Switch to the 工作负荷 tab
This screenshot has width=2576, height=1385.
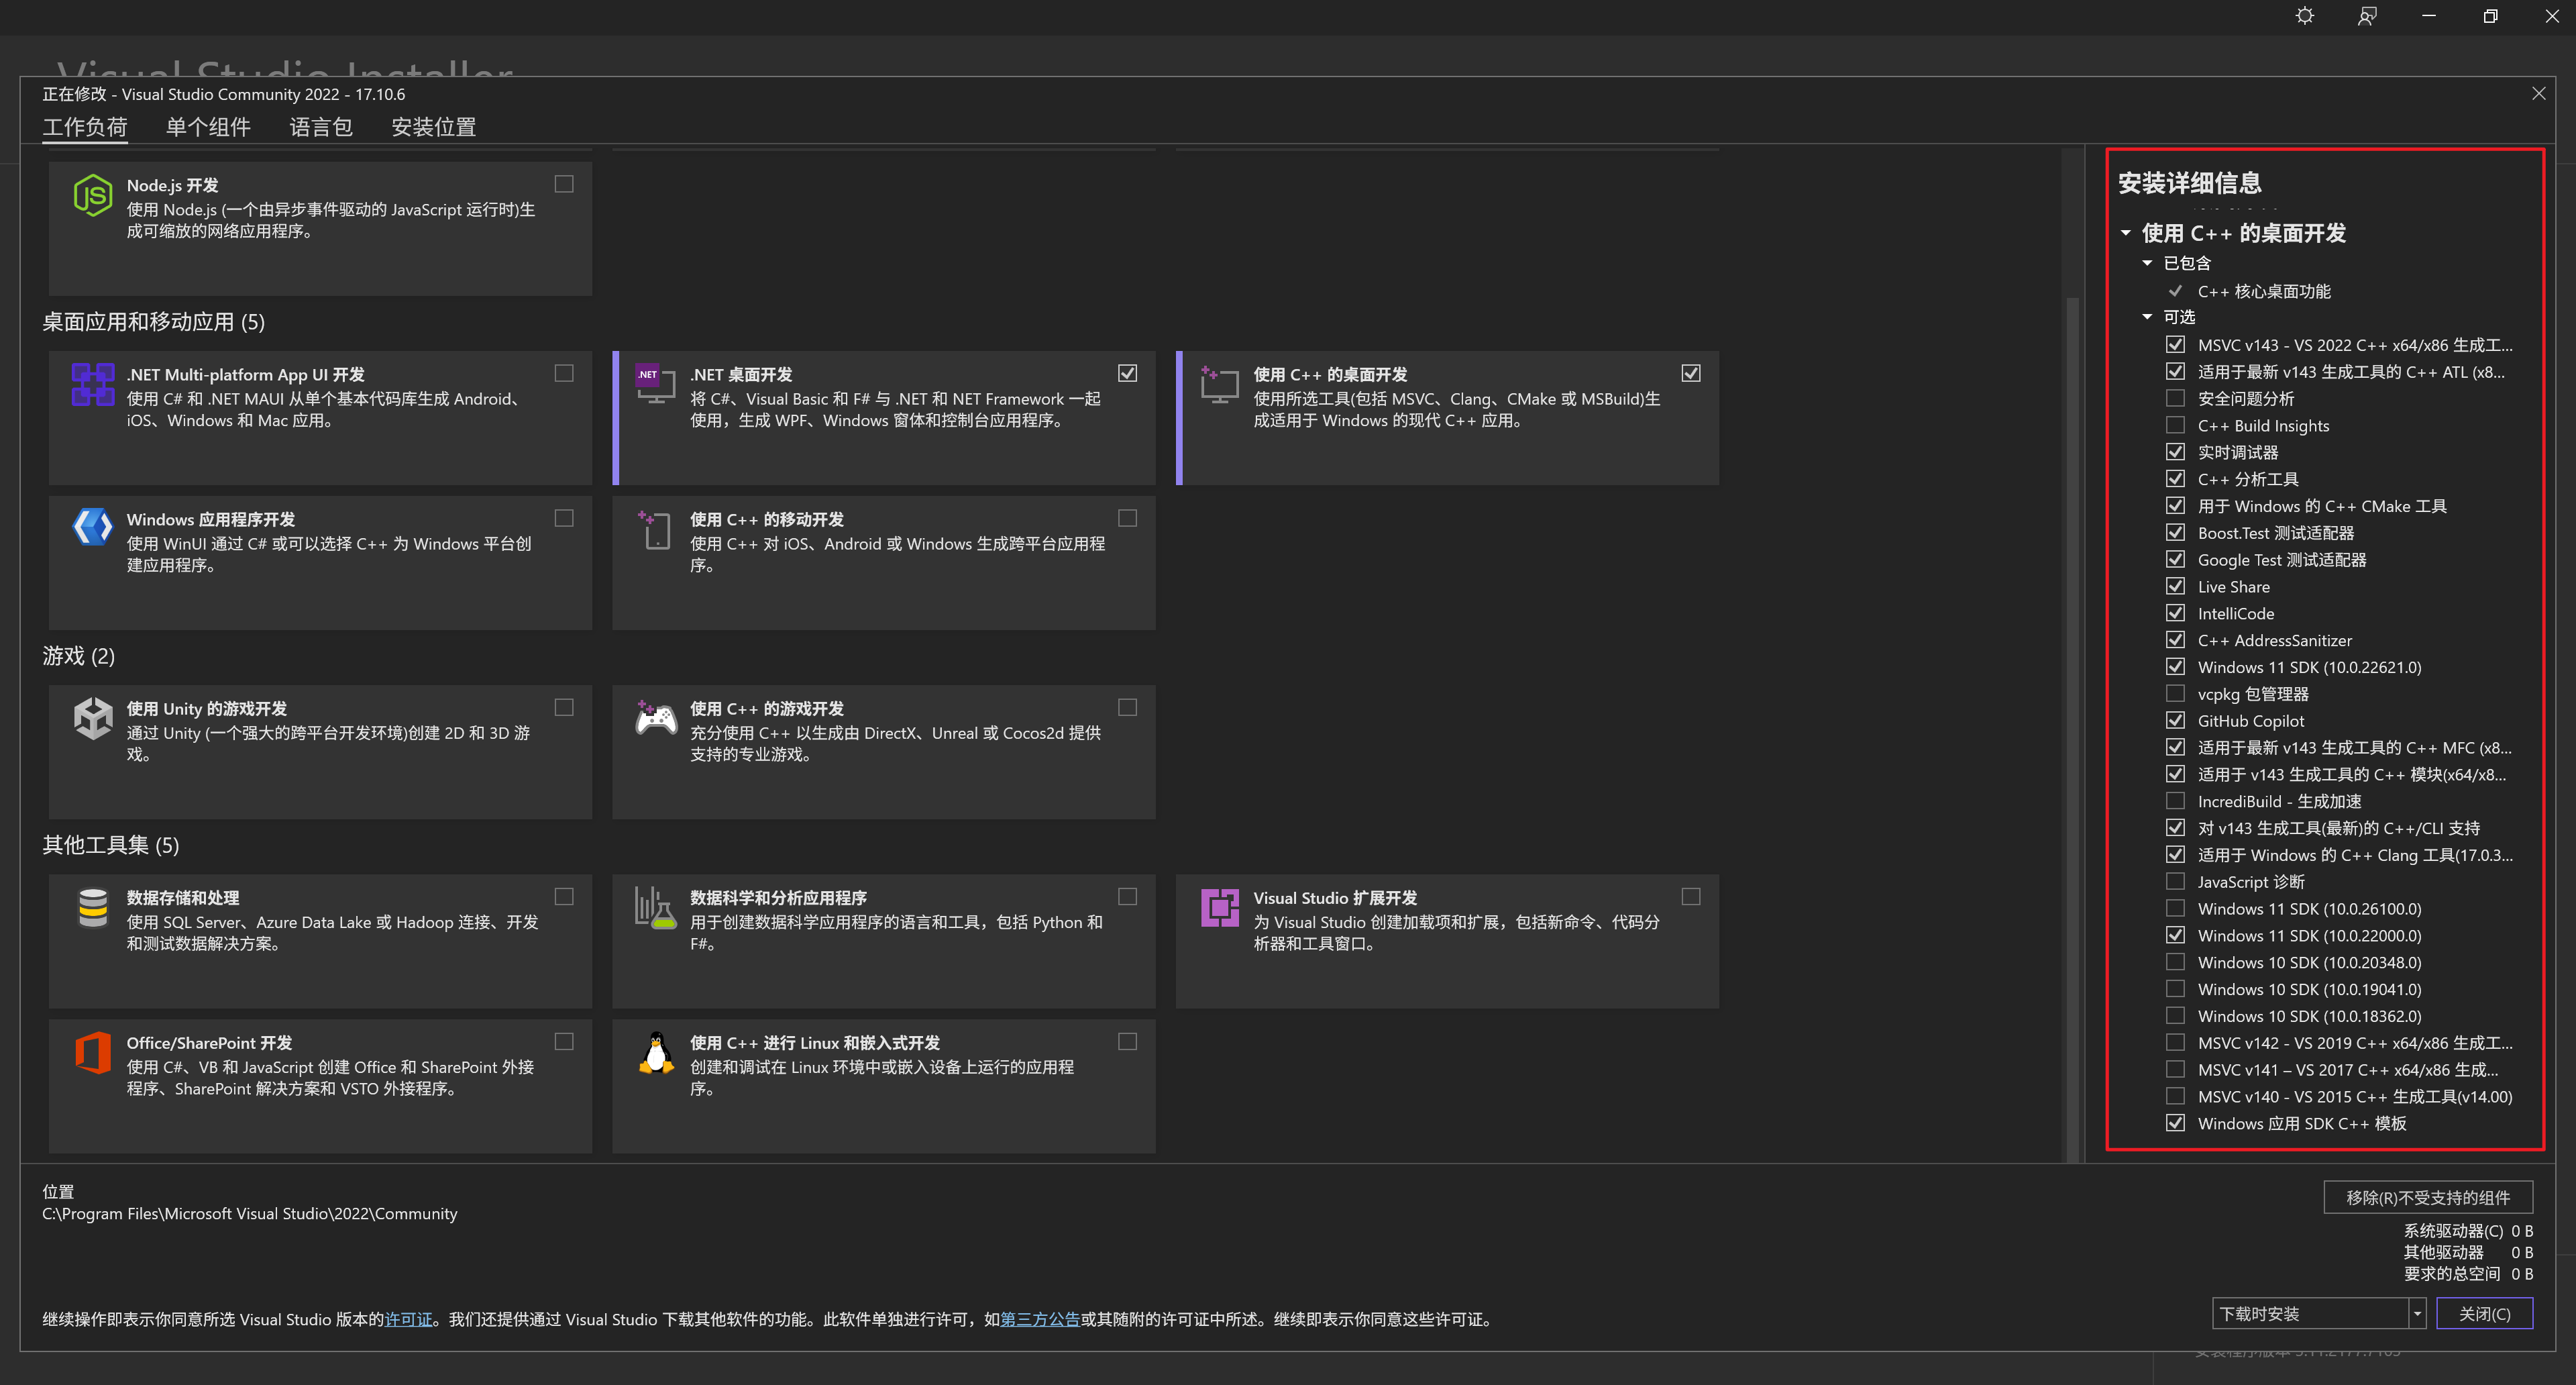point(85,127)
